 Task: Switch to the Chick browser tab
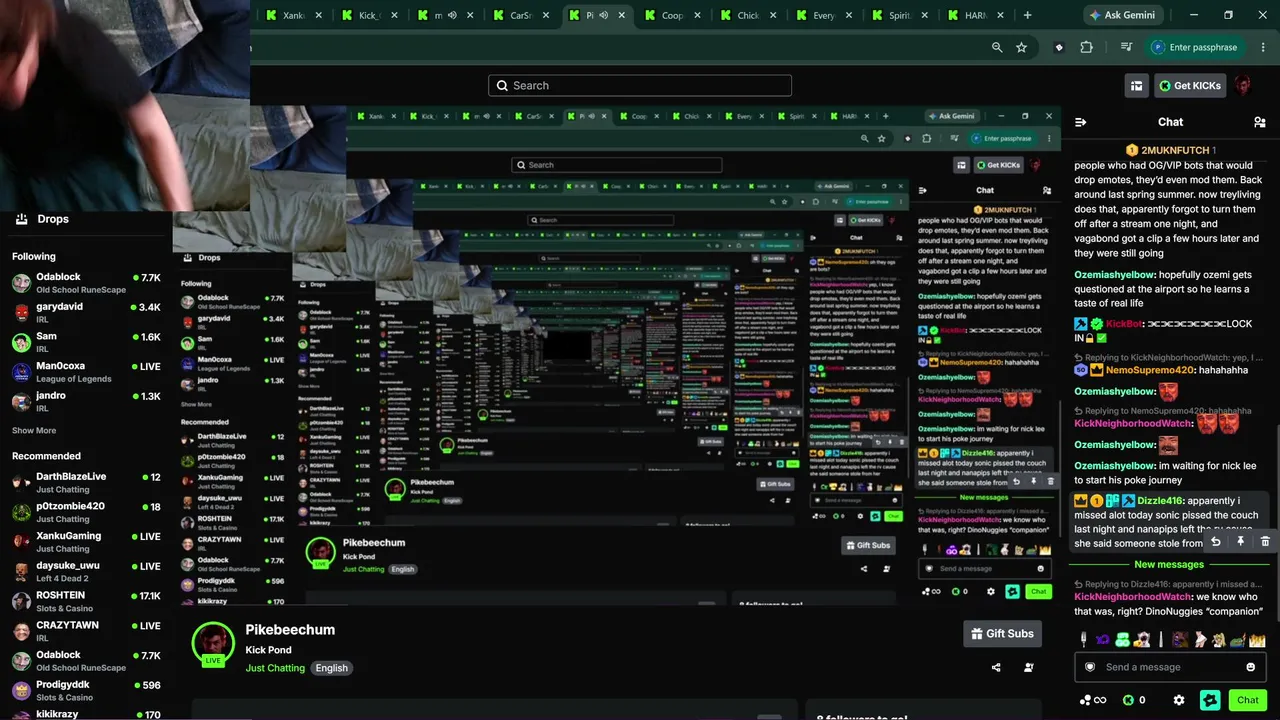click(x=747, y=15)
